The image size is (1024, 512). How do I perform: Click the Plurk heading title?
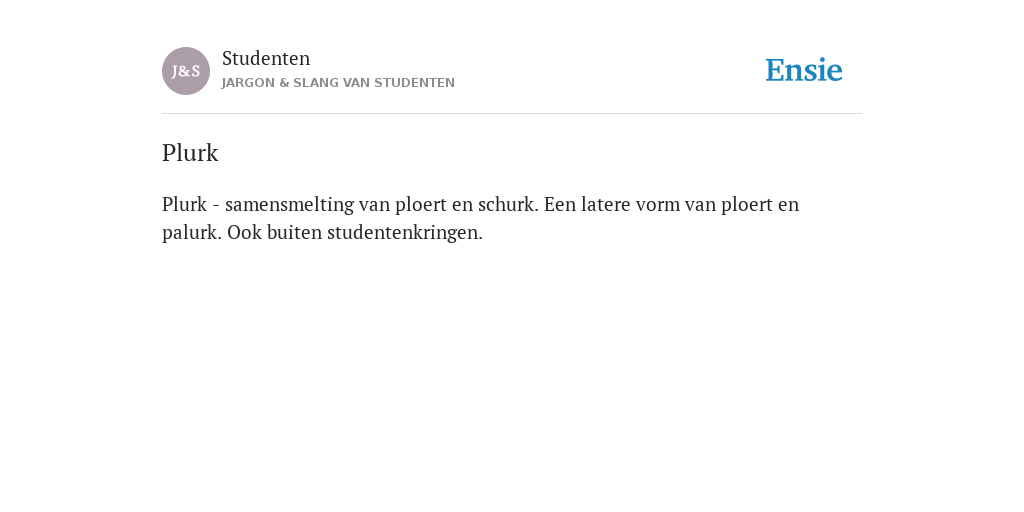(190, 153)
